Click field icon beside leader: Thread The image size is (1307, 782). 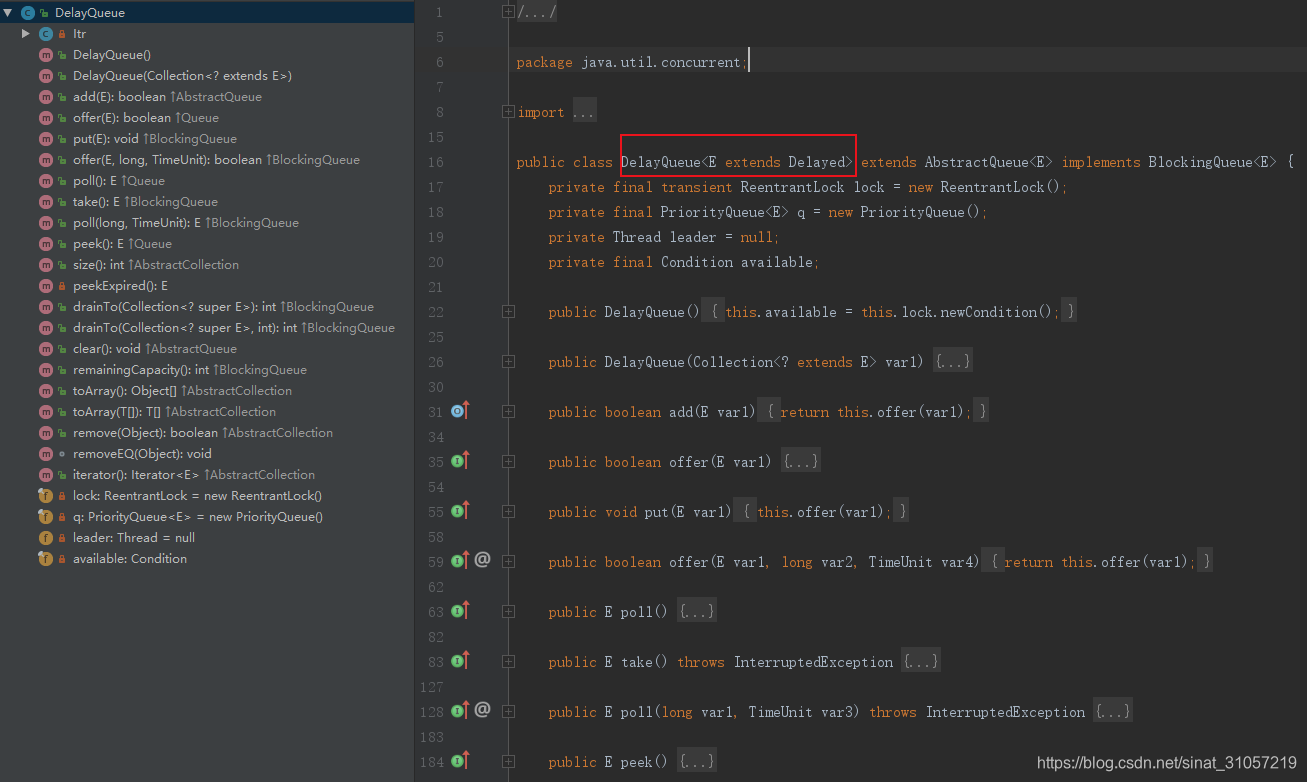(x=45, y=538)
